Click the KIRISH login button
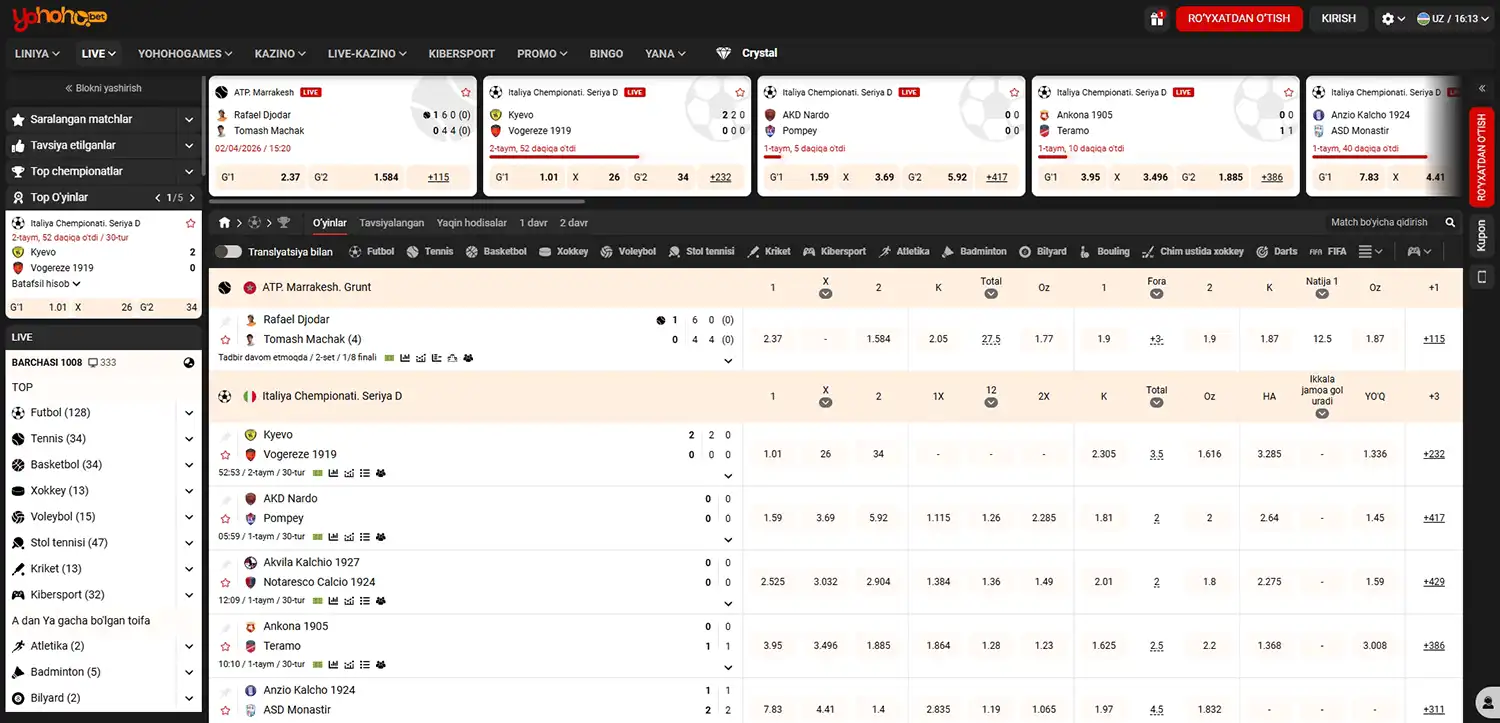This screenshot has height=723, width=1500. tap(1338, 18)
